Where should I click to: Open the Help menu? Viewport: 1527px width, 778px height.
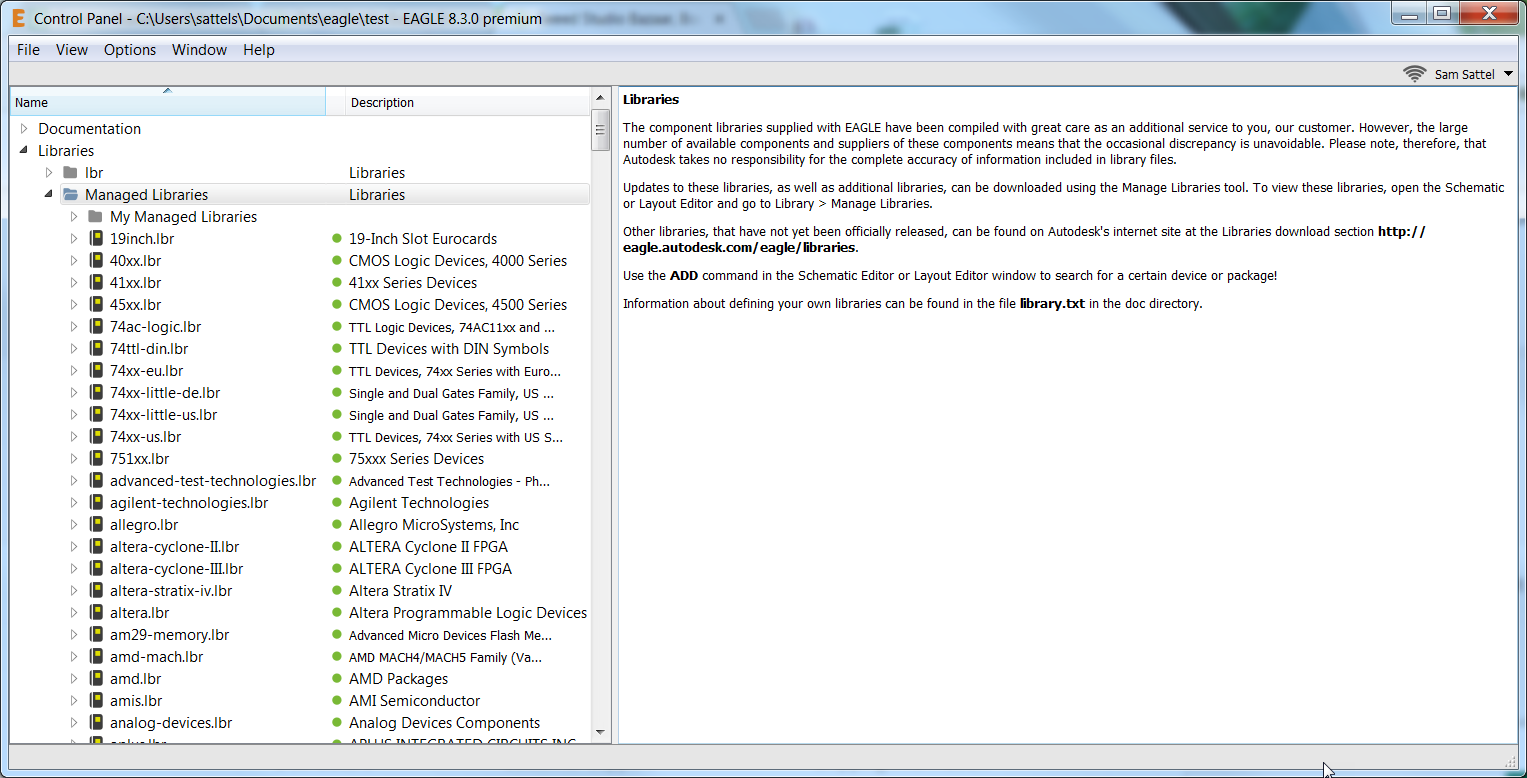[x=259, y=50]
